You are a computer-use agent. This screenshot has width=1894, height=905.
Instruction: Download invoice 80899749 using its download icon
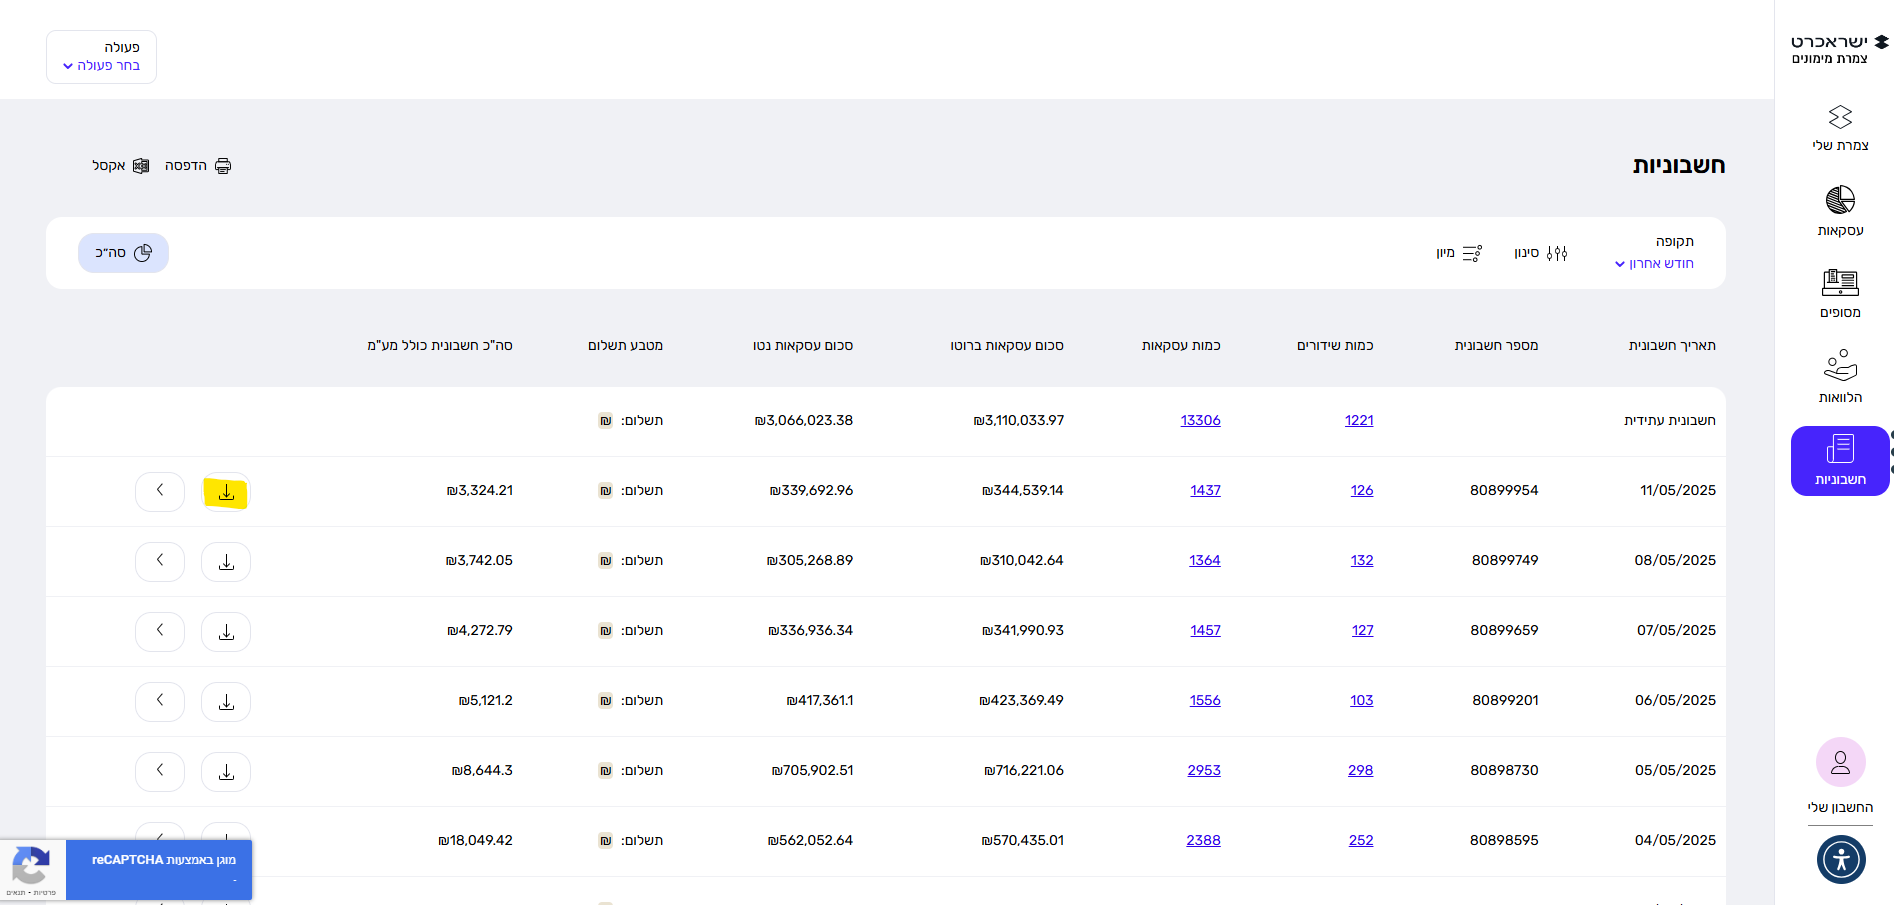pyautogui.click(x=226, y=562)
